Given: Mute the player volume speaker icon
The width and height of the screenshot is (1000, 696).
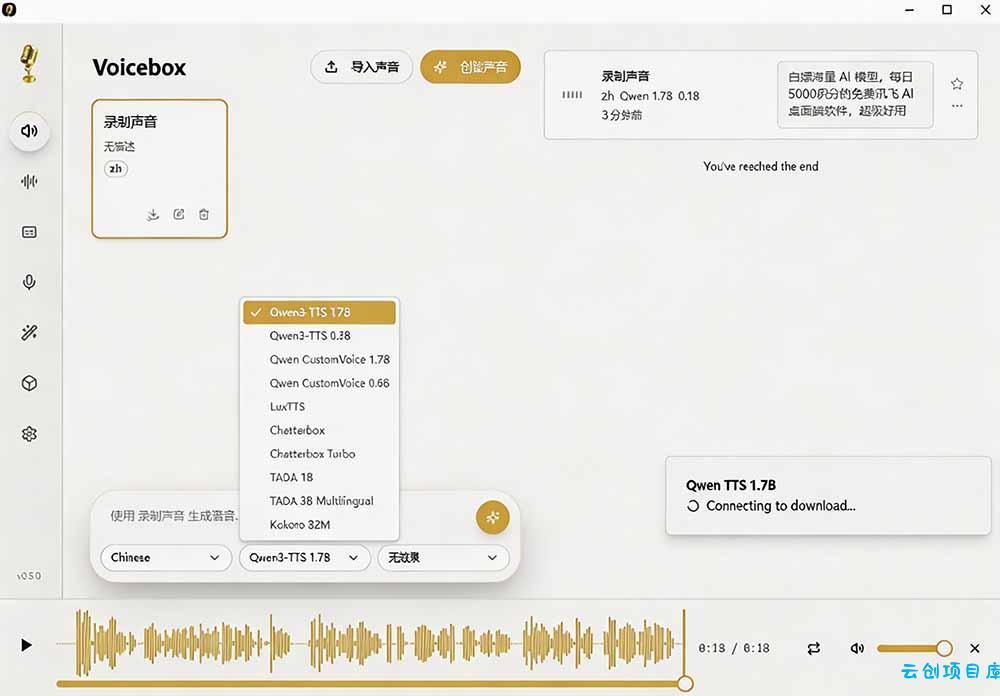Looking at the screenshot, I should click(857, 648).
